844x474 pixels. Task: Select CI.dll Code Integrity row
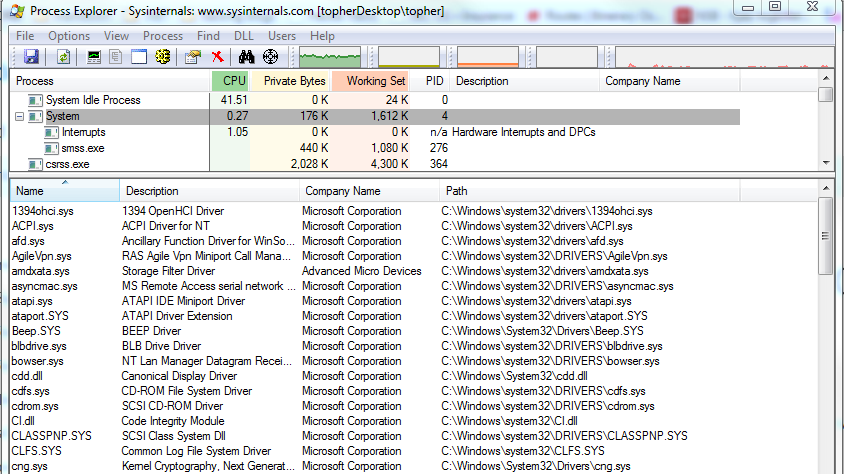pyautogui.click(x=375, y=421)
